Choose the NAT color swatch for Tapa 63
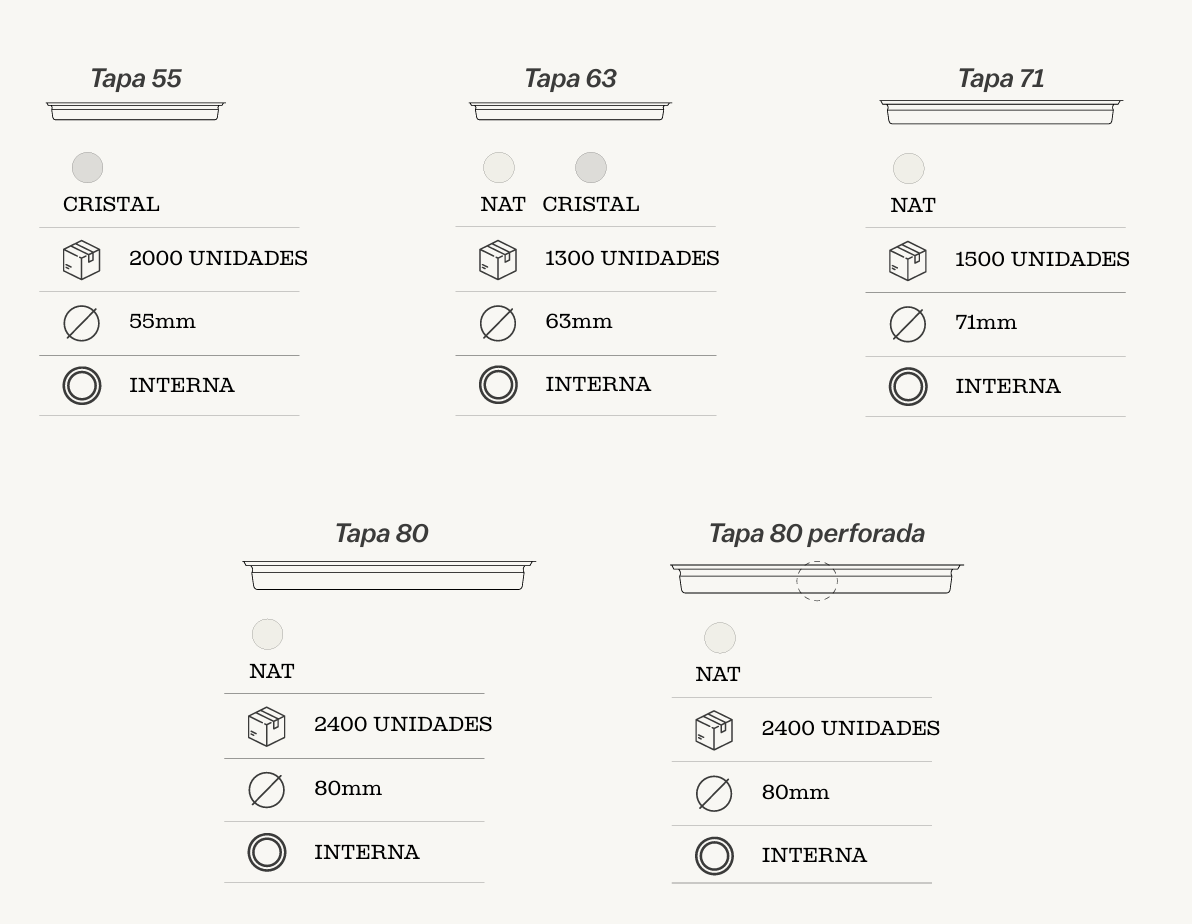Image resolution: width=1192 pixels, height=924 pixels. point(499,168)
